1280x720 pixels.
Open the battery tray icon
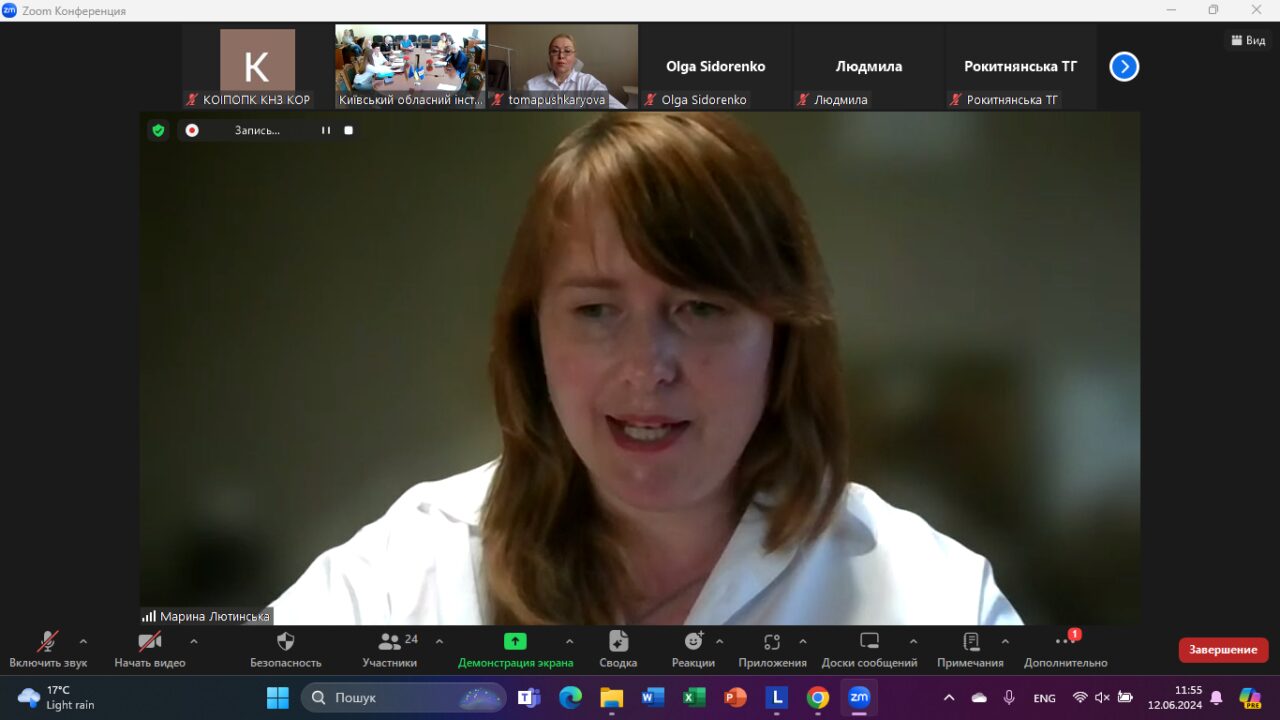click(1125, 697)
